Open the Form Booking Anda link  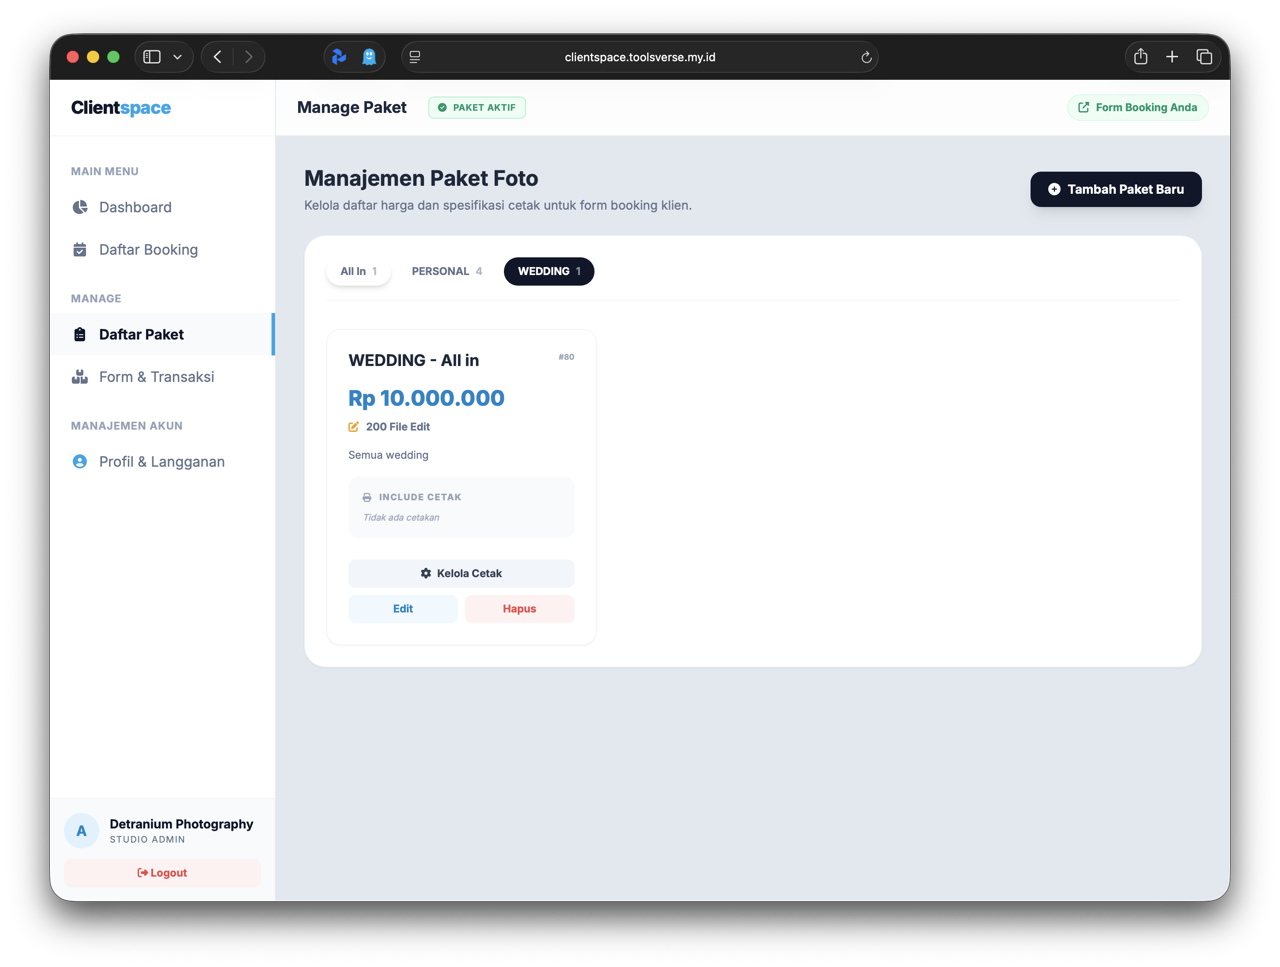pos(1137,107)
